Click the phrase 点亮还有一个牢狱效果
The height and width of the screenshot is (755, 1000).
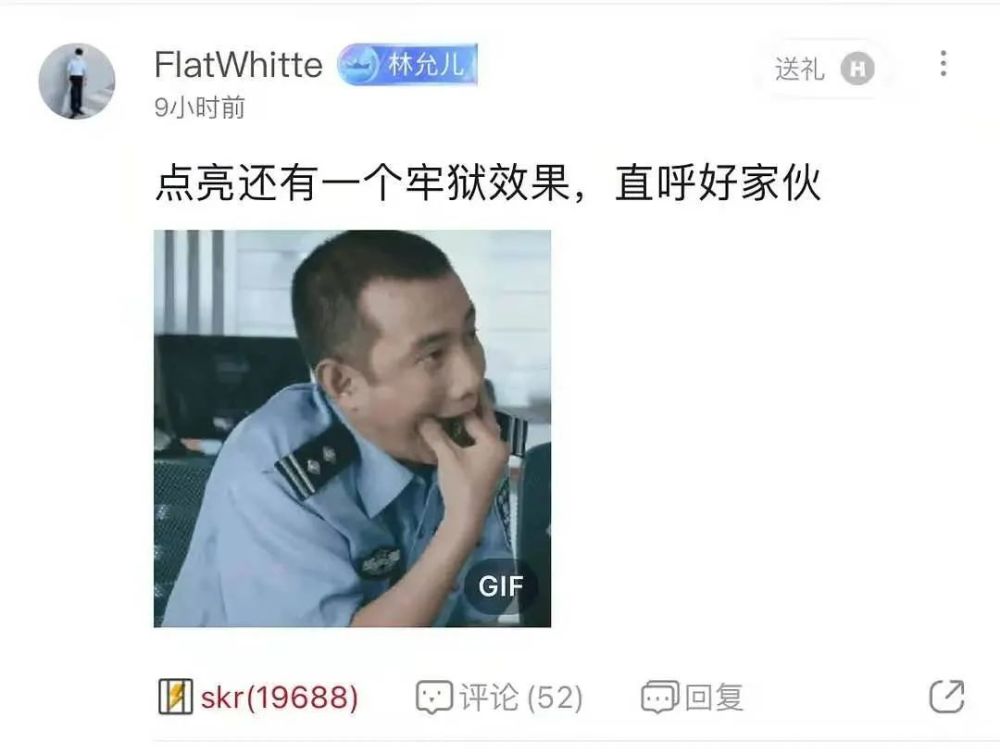click(x=362, y=184)
